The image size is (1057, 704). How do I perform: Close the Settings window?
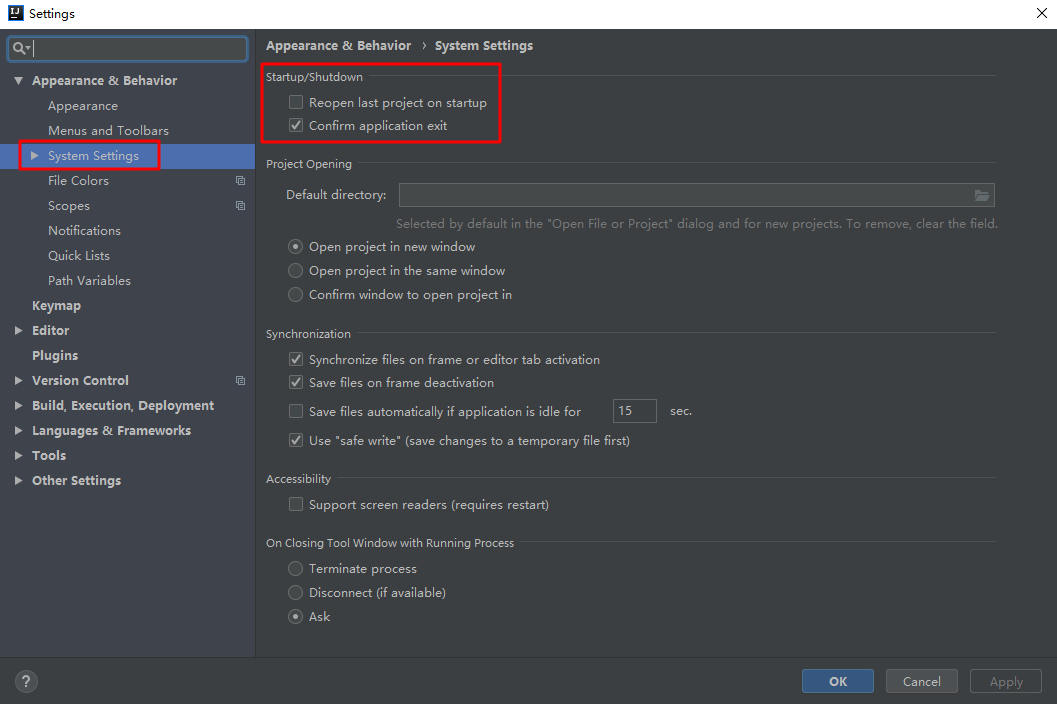point(1041,13)
